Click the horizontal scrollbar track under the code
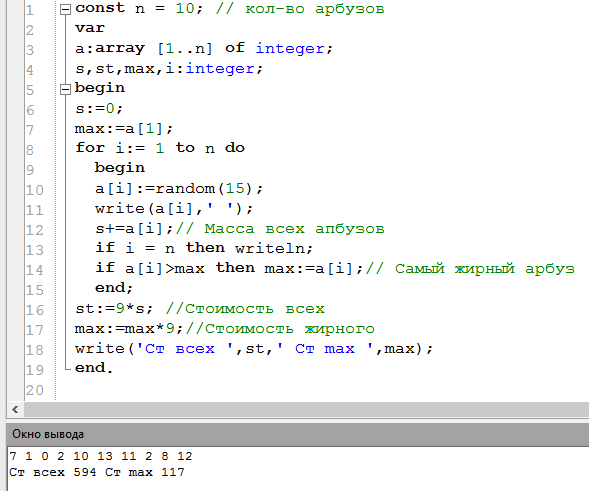 click(x=307, y=409)
